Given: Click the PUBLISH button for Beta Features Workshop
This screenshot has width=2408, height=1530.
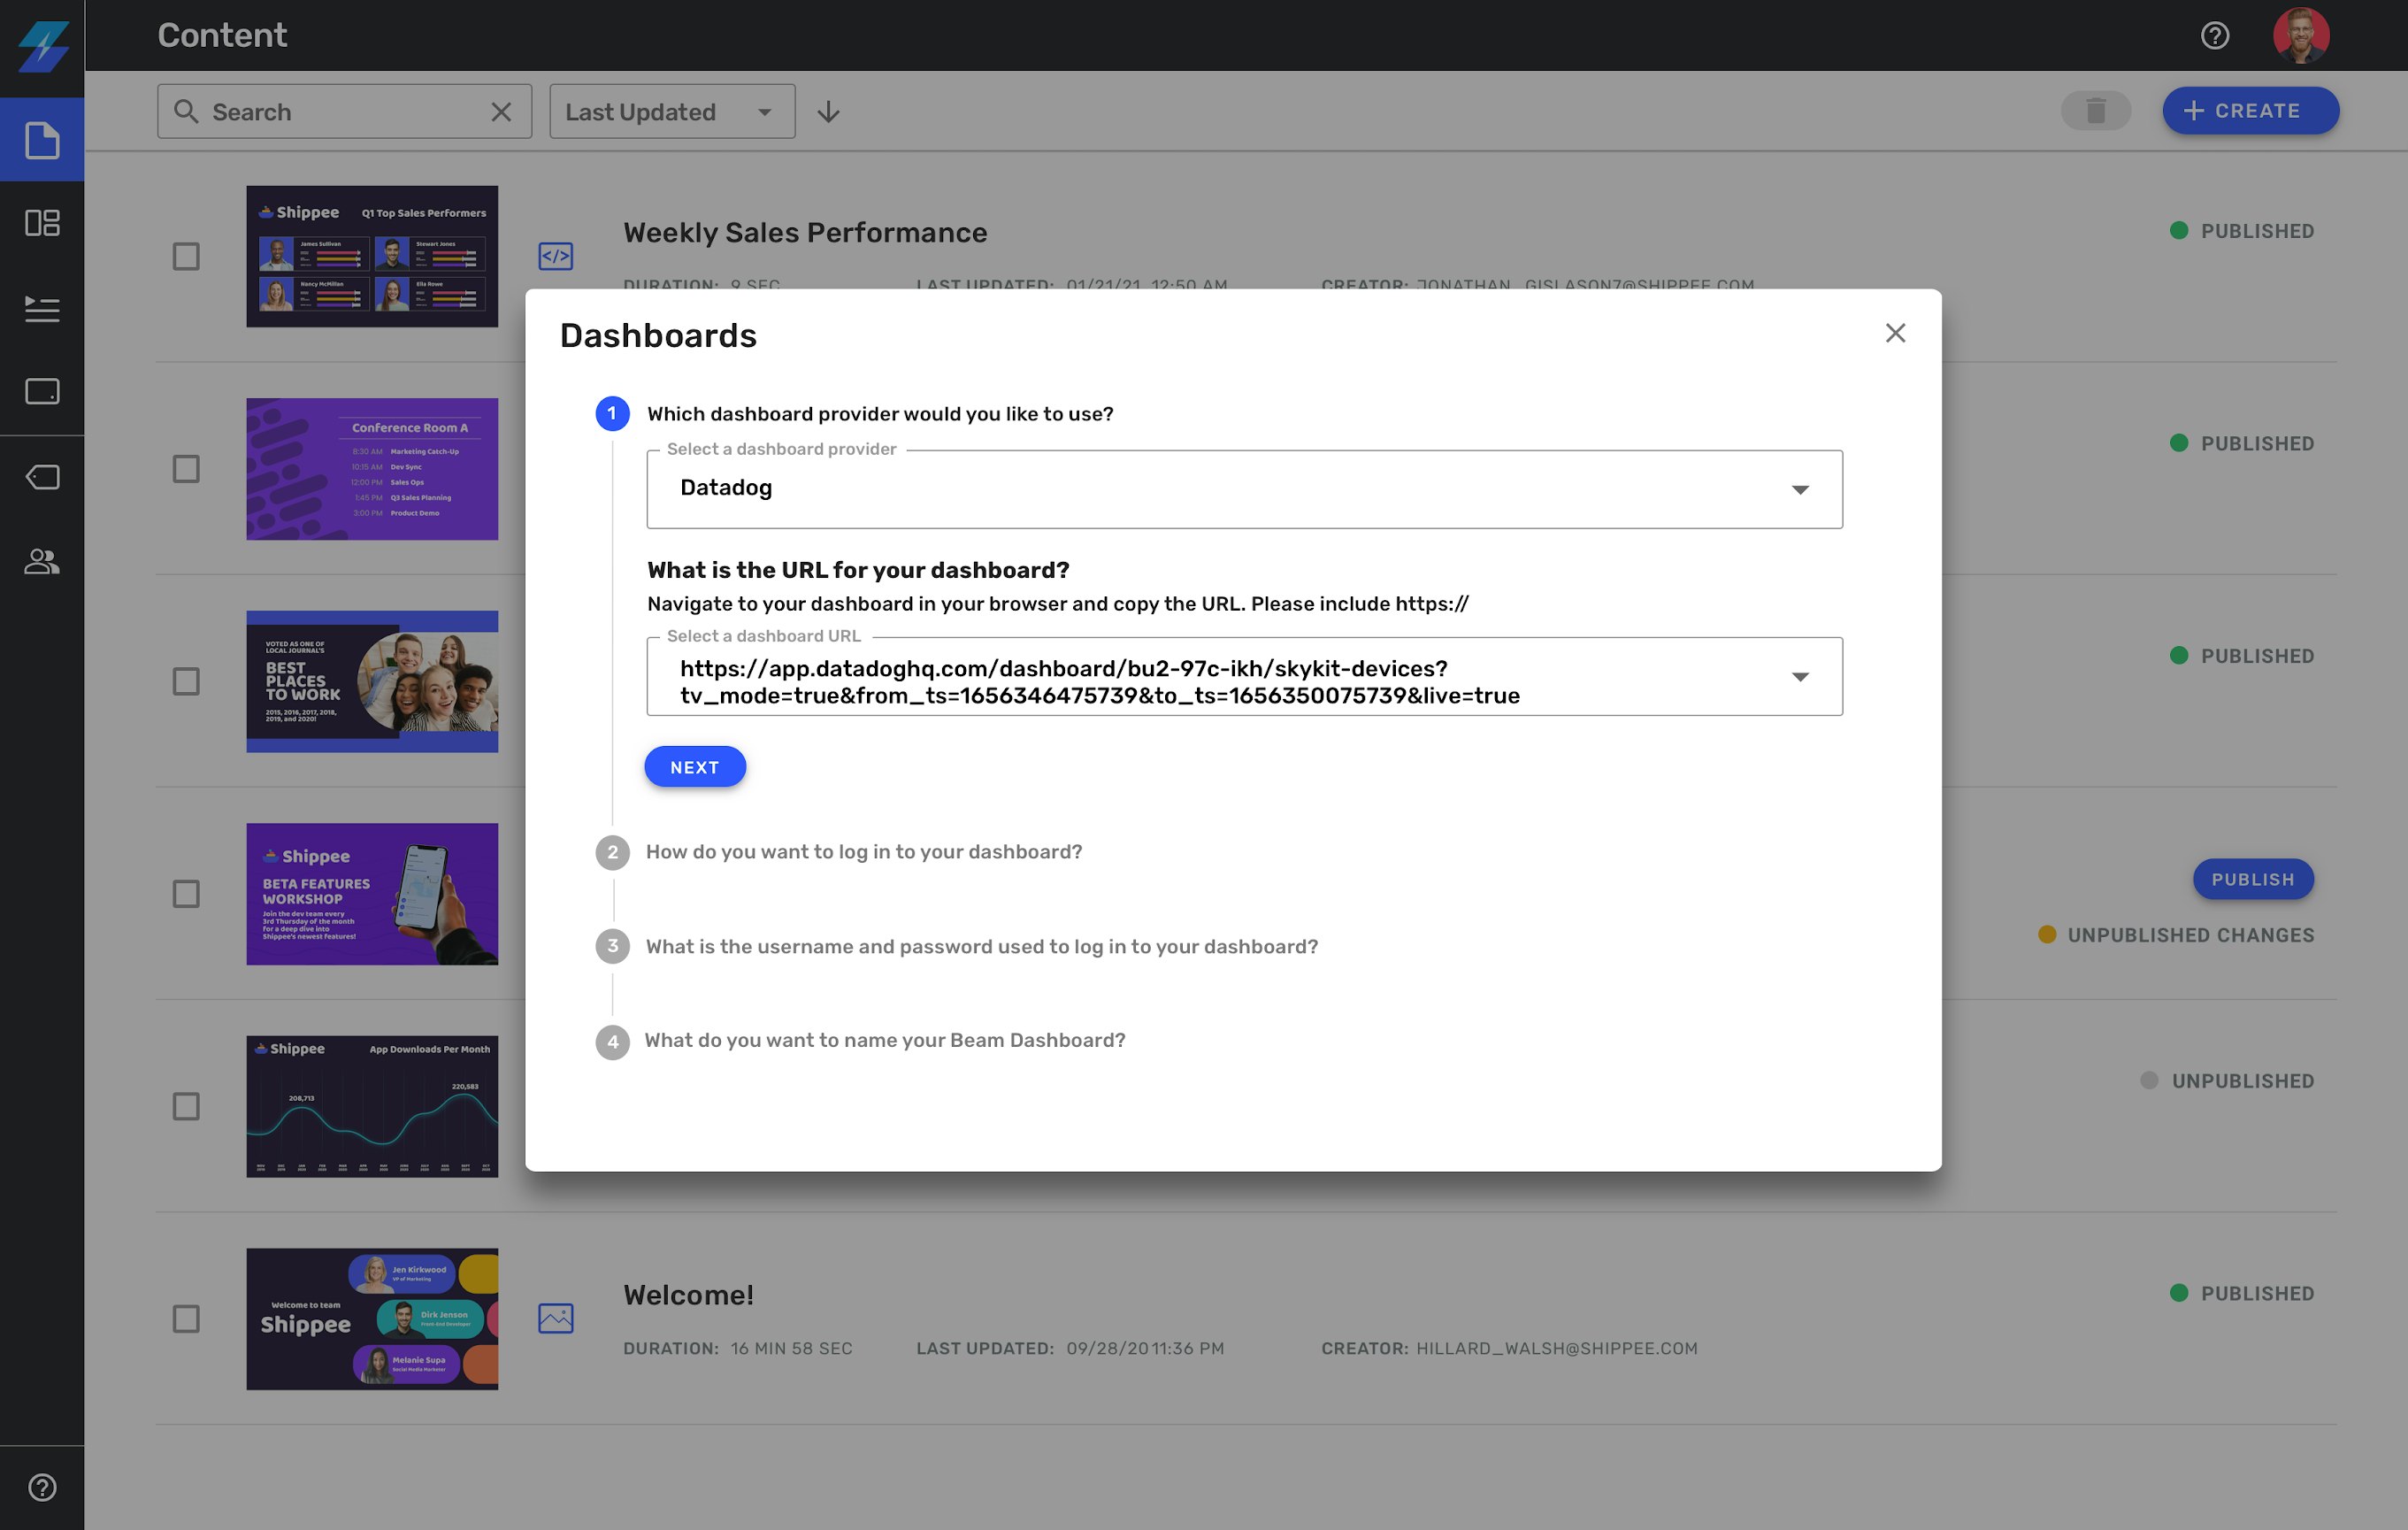Looking at the screenshot, I should (2253, 879).
